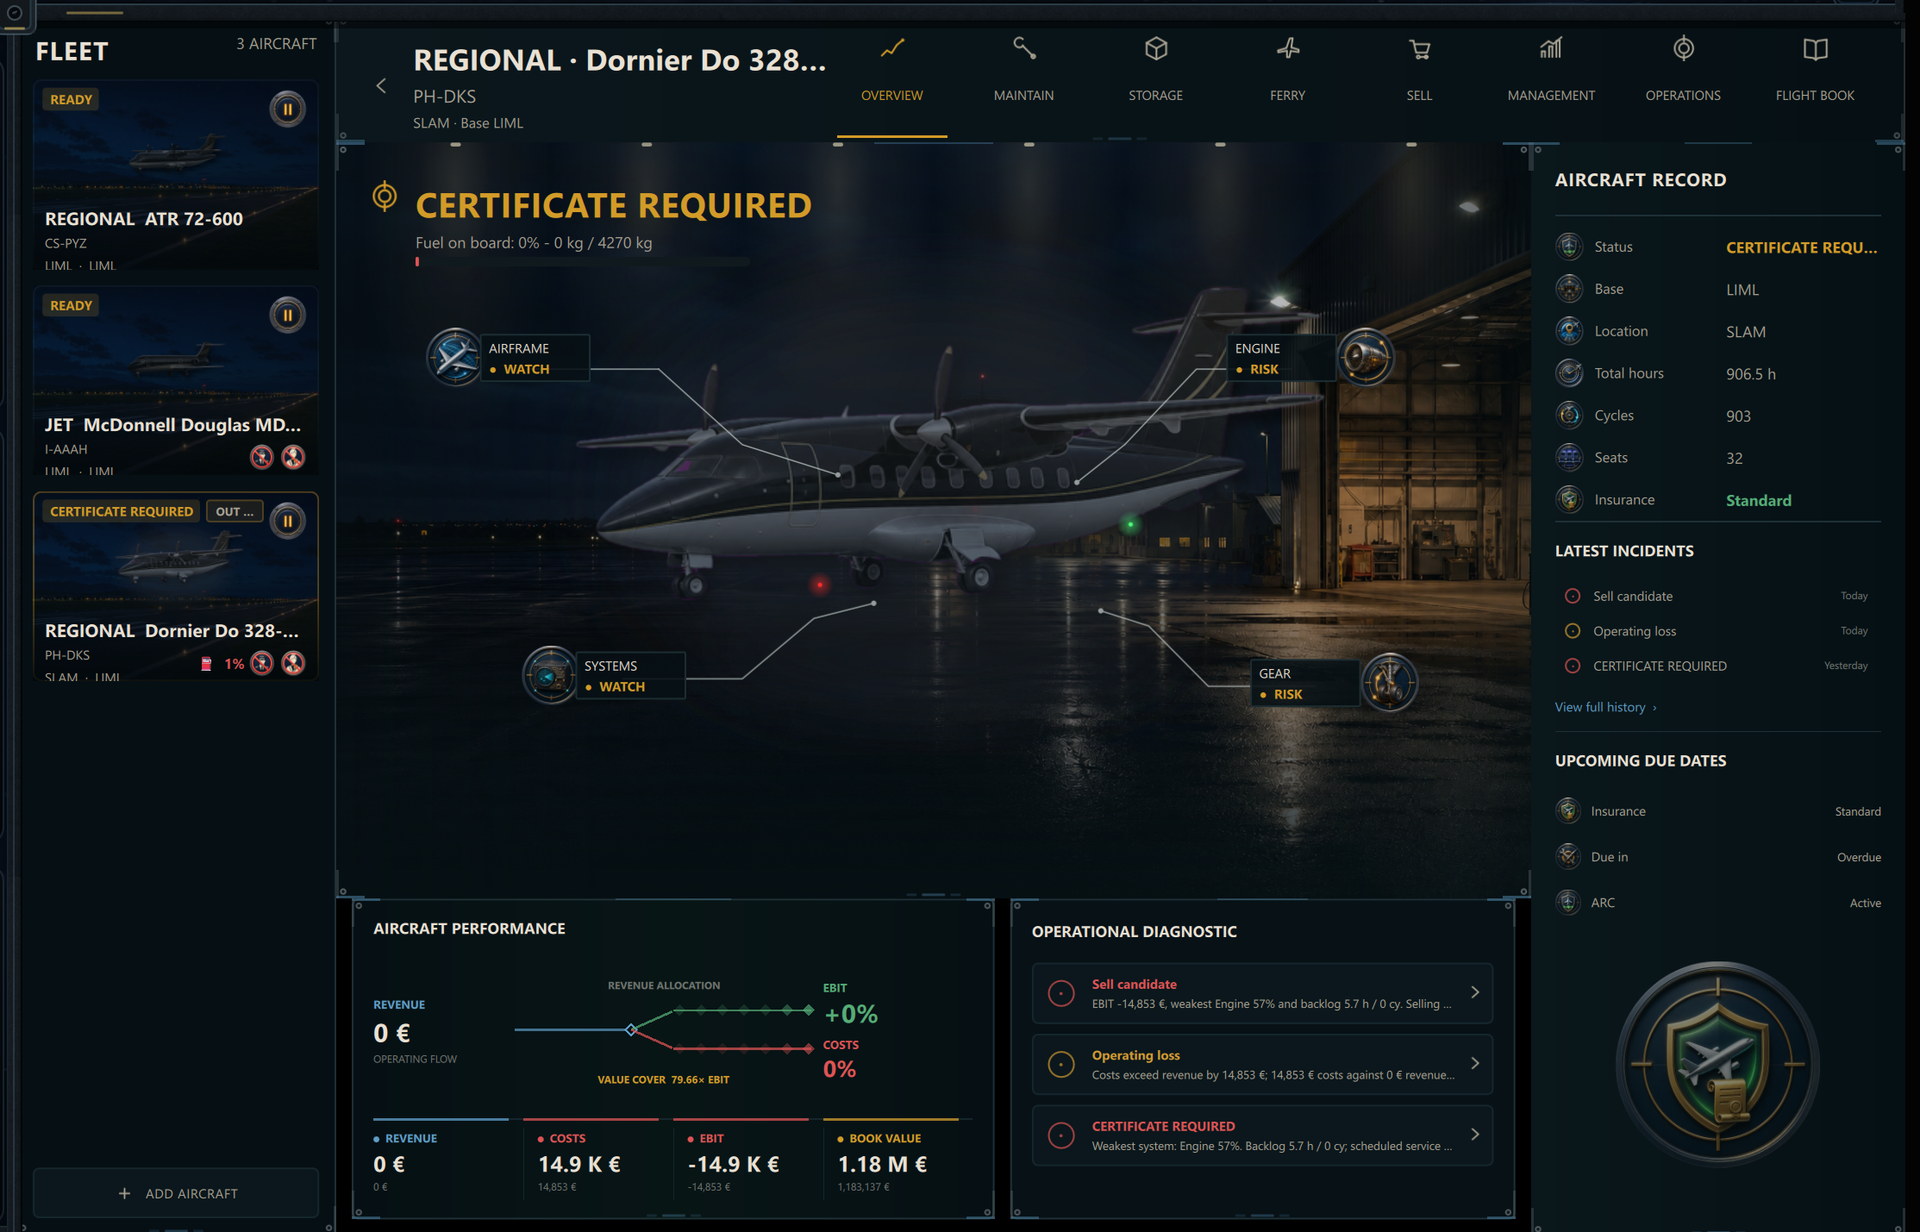
Task: Open the Sell candidate incident from today
Action: (1716, 596)
